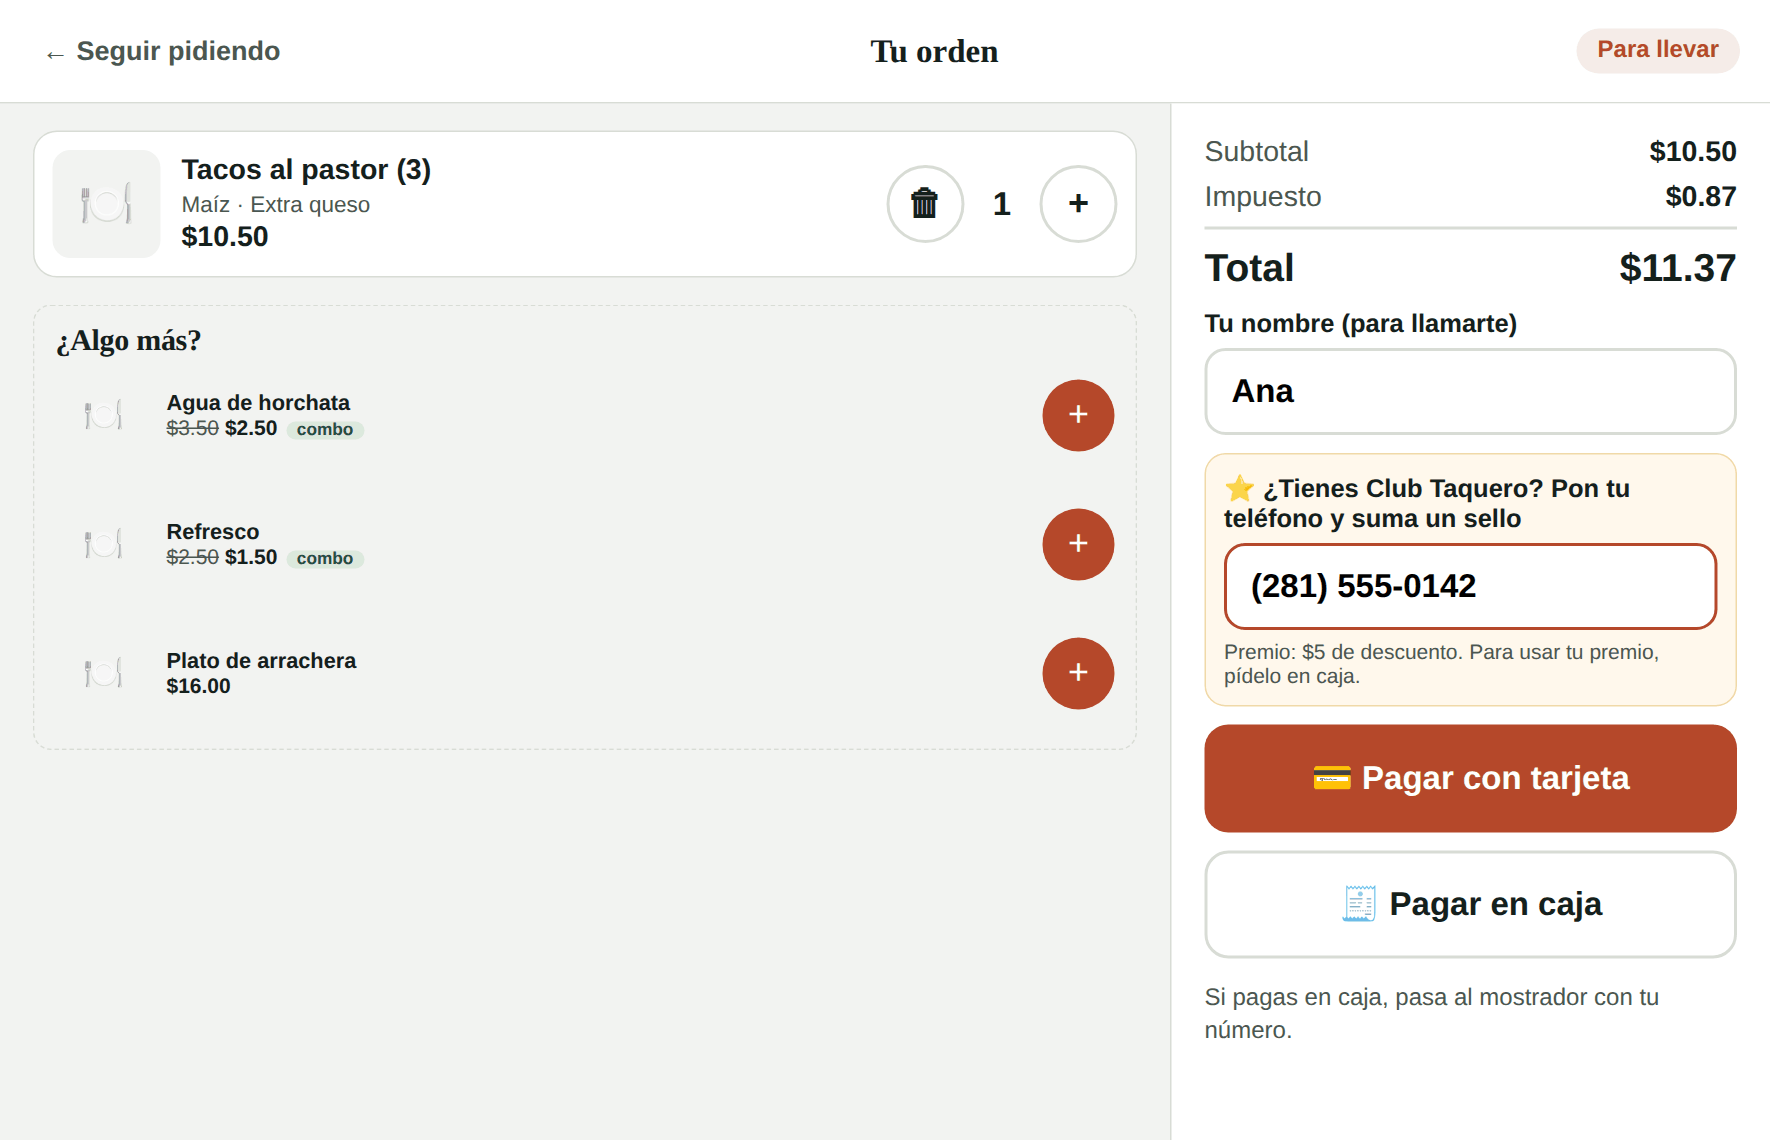1770x1140 pixels.
Task: Select the Premio $5 de descuento note
Action: (1441, 664)
